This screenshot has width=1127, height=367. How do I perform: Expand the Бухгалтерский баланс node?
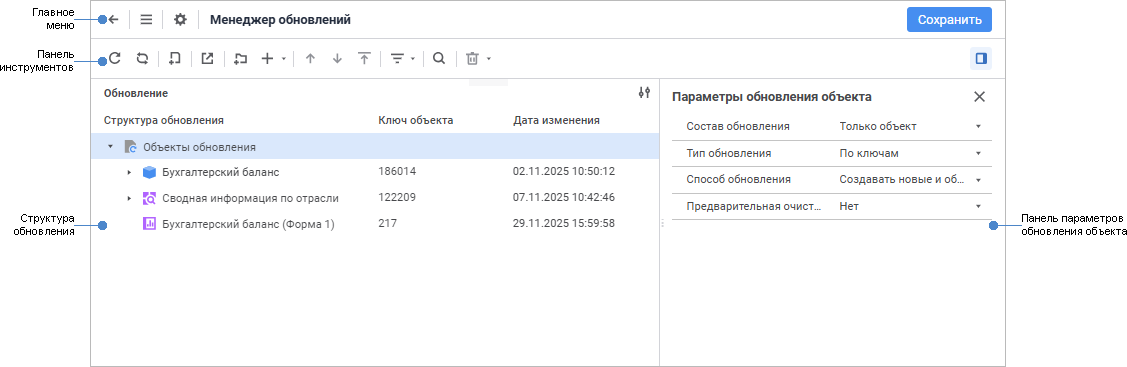tap(129, 172)
